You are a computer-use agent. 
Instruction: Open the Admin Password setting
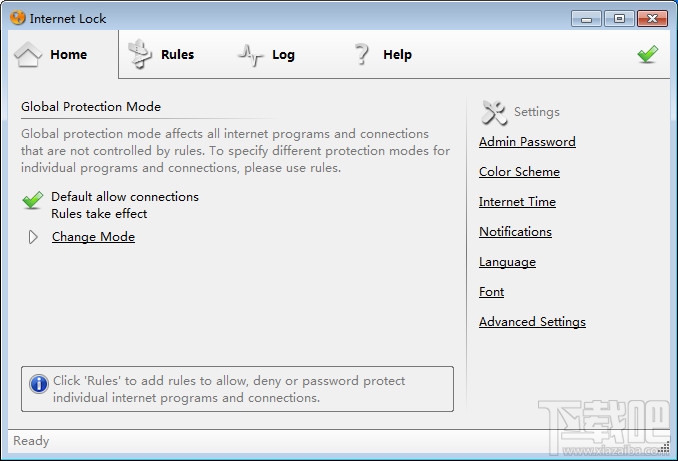point(527,142)
